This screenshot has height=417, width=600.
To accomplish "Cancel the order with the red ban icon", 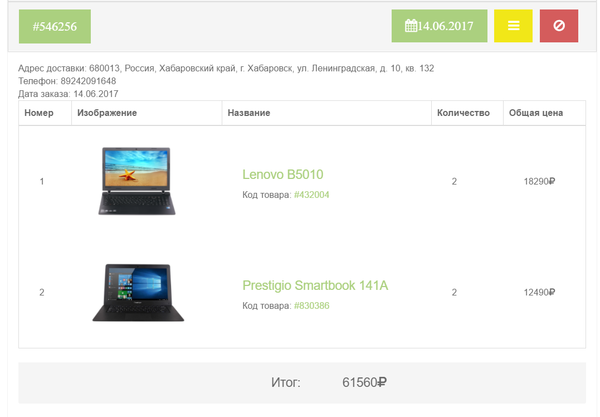I will pyautogui.click(x=559, y=26).
